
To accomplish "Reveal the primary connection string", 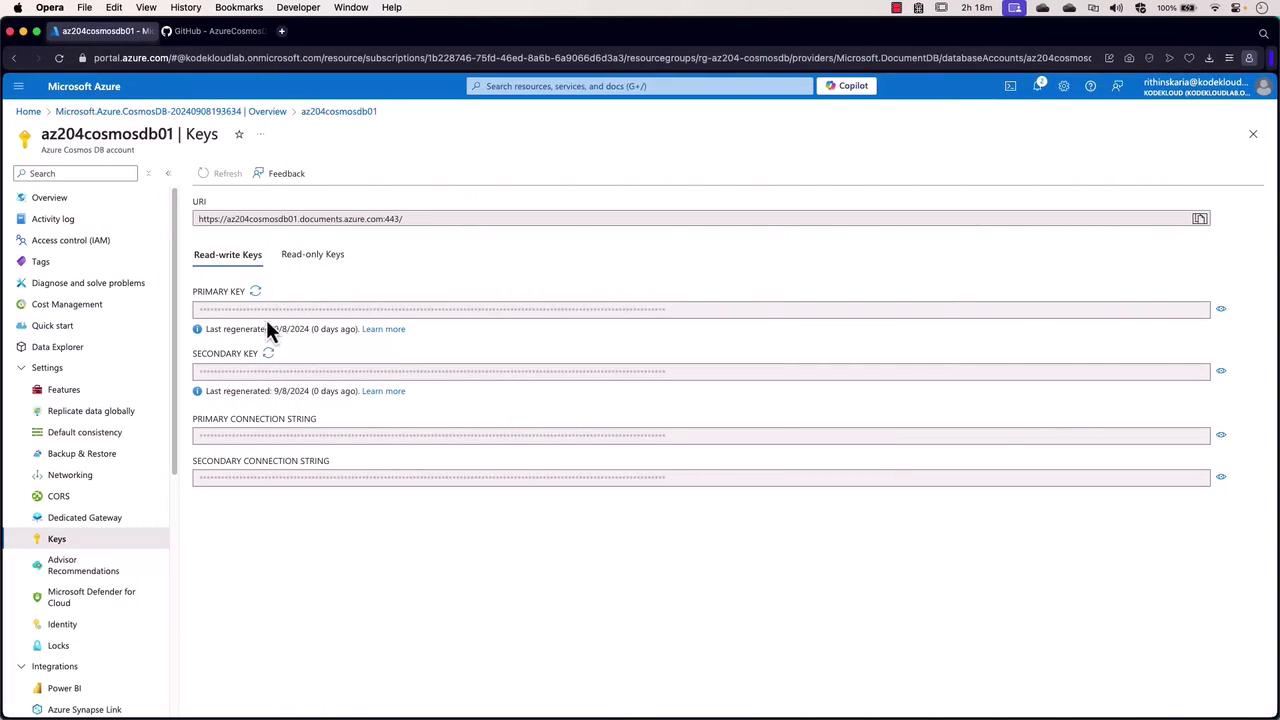I will [x=1221, y=435].
